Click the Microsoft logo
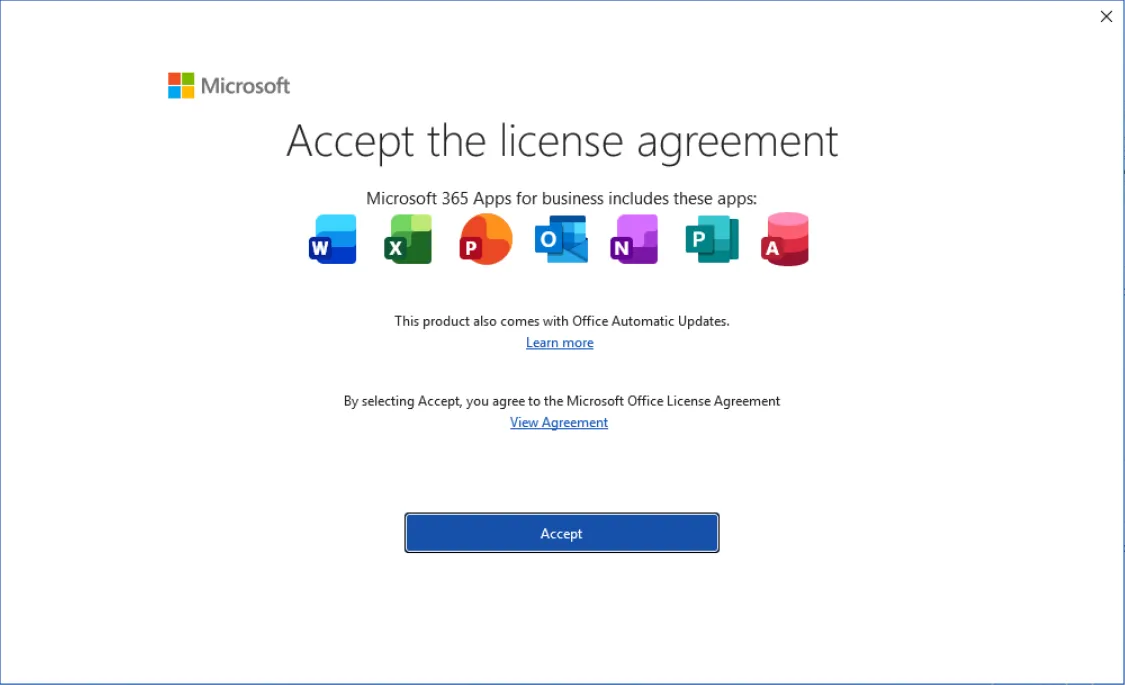The image size is (1125, 685). [229, 85]
